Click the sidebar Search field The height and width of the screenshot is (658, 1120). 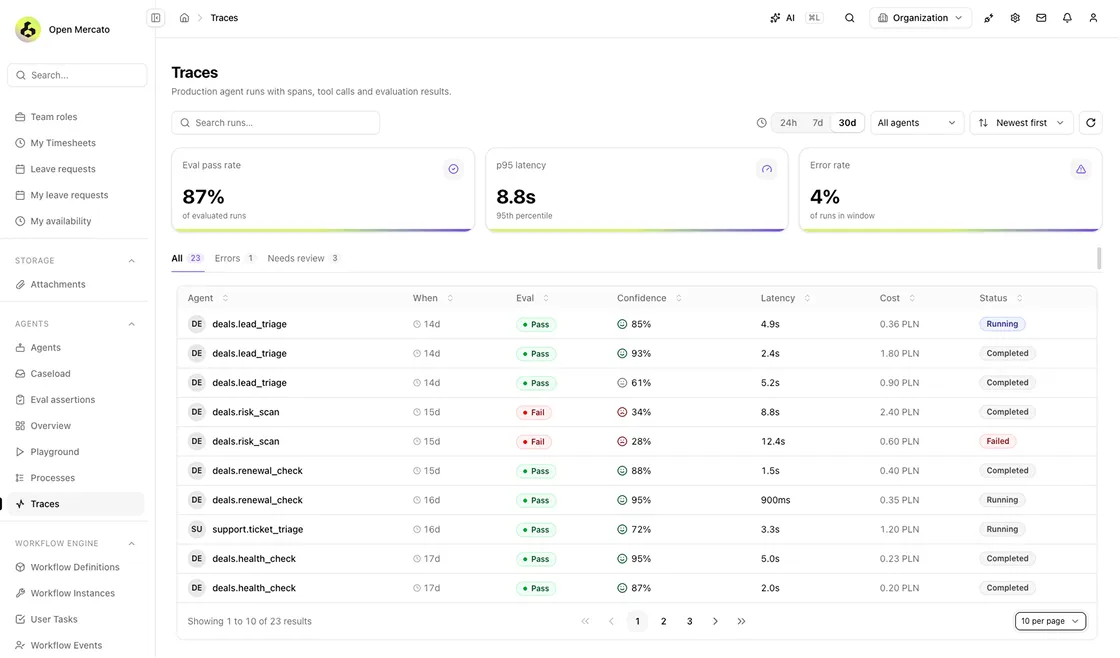point(77,75)
